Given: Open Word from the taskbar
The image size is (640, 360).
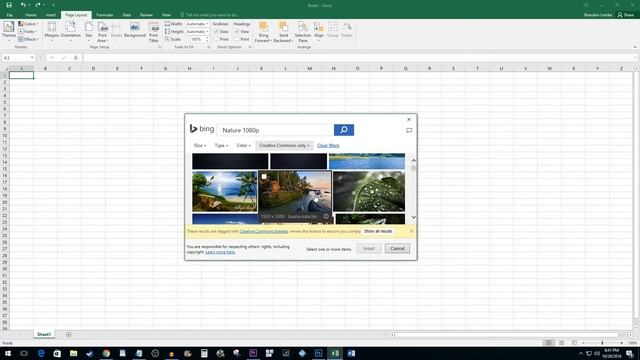Looking at the screenshot, I should point(351,353).
